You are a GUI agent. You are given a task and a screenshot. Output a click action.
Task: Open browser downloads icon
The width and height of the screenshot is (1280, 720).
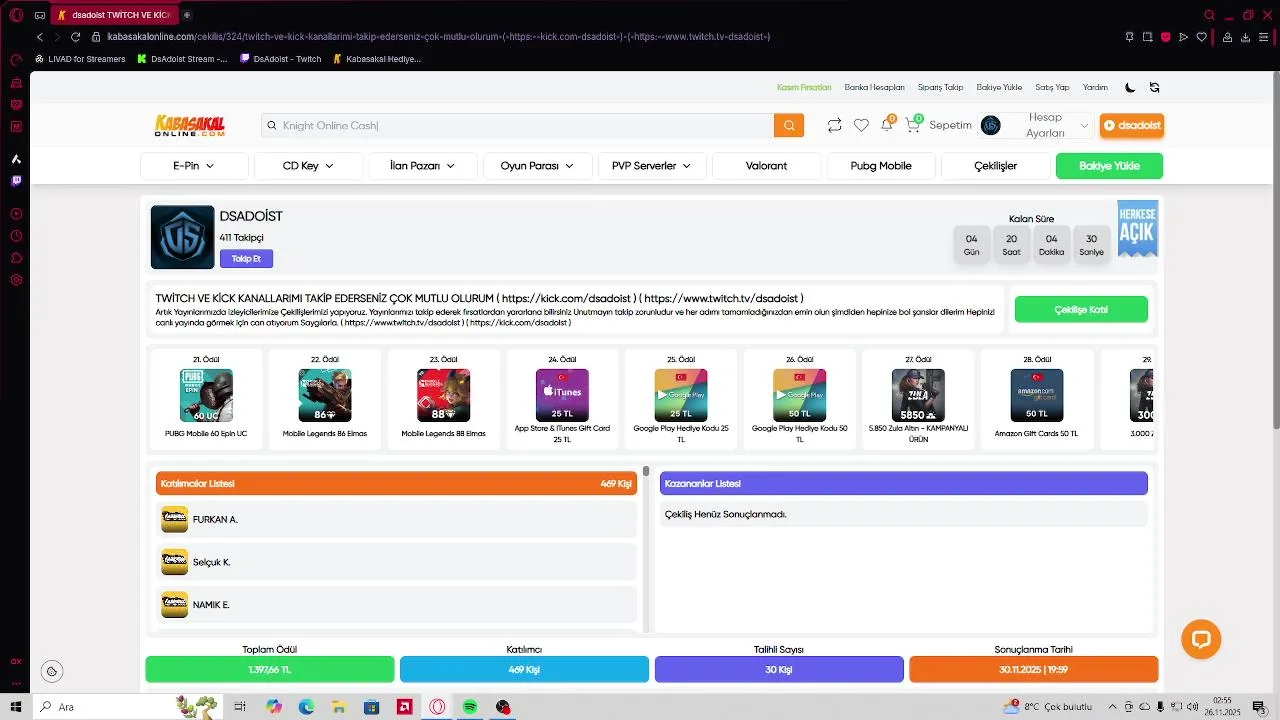pos(1246,37)
